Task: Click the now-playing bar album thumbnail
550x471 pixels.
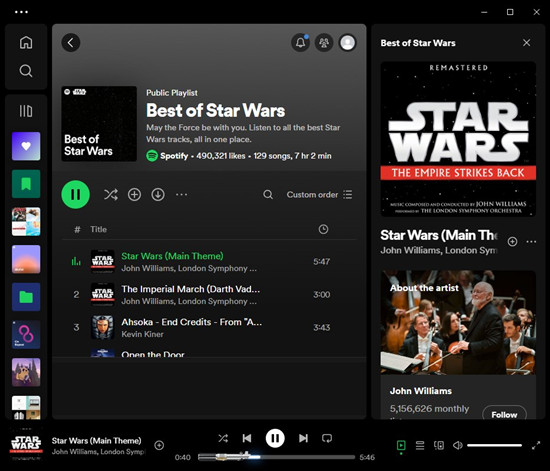Action: (x=26, y=445)
